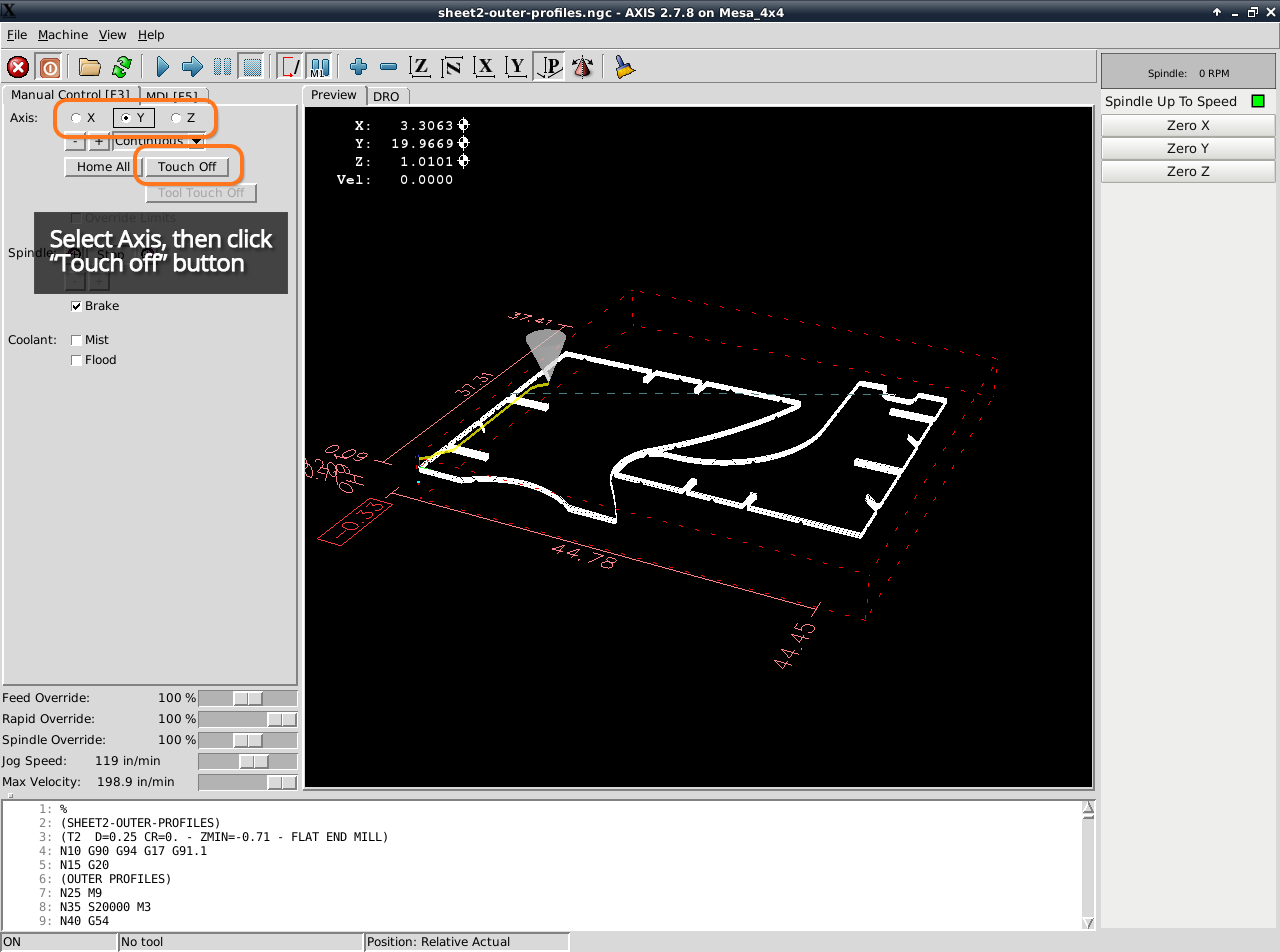This screenshot has width=1280, height=952.
Task: Reload the current file with green arrows
Action: point(122,67)
